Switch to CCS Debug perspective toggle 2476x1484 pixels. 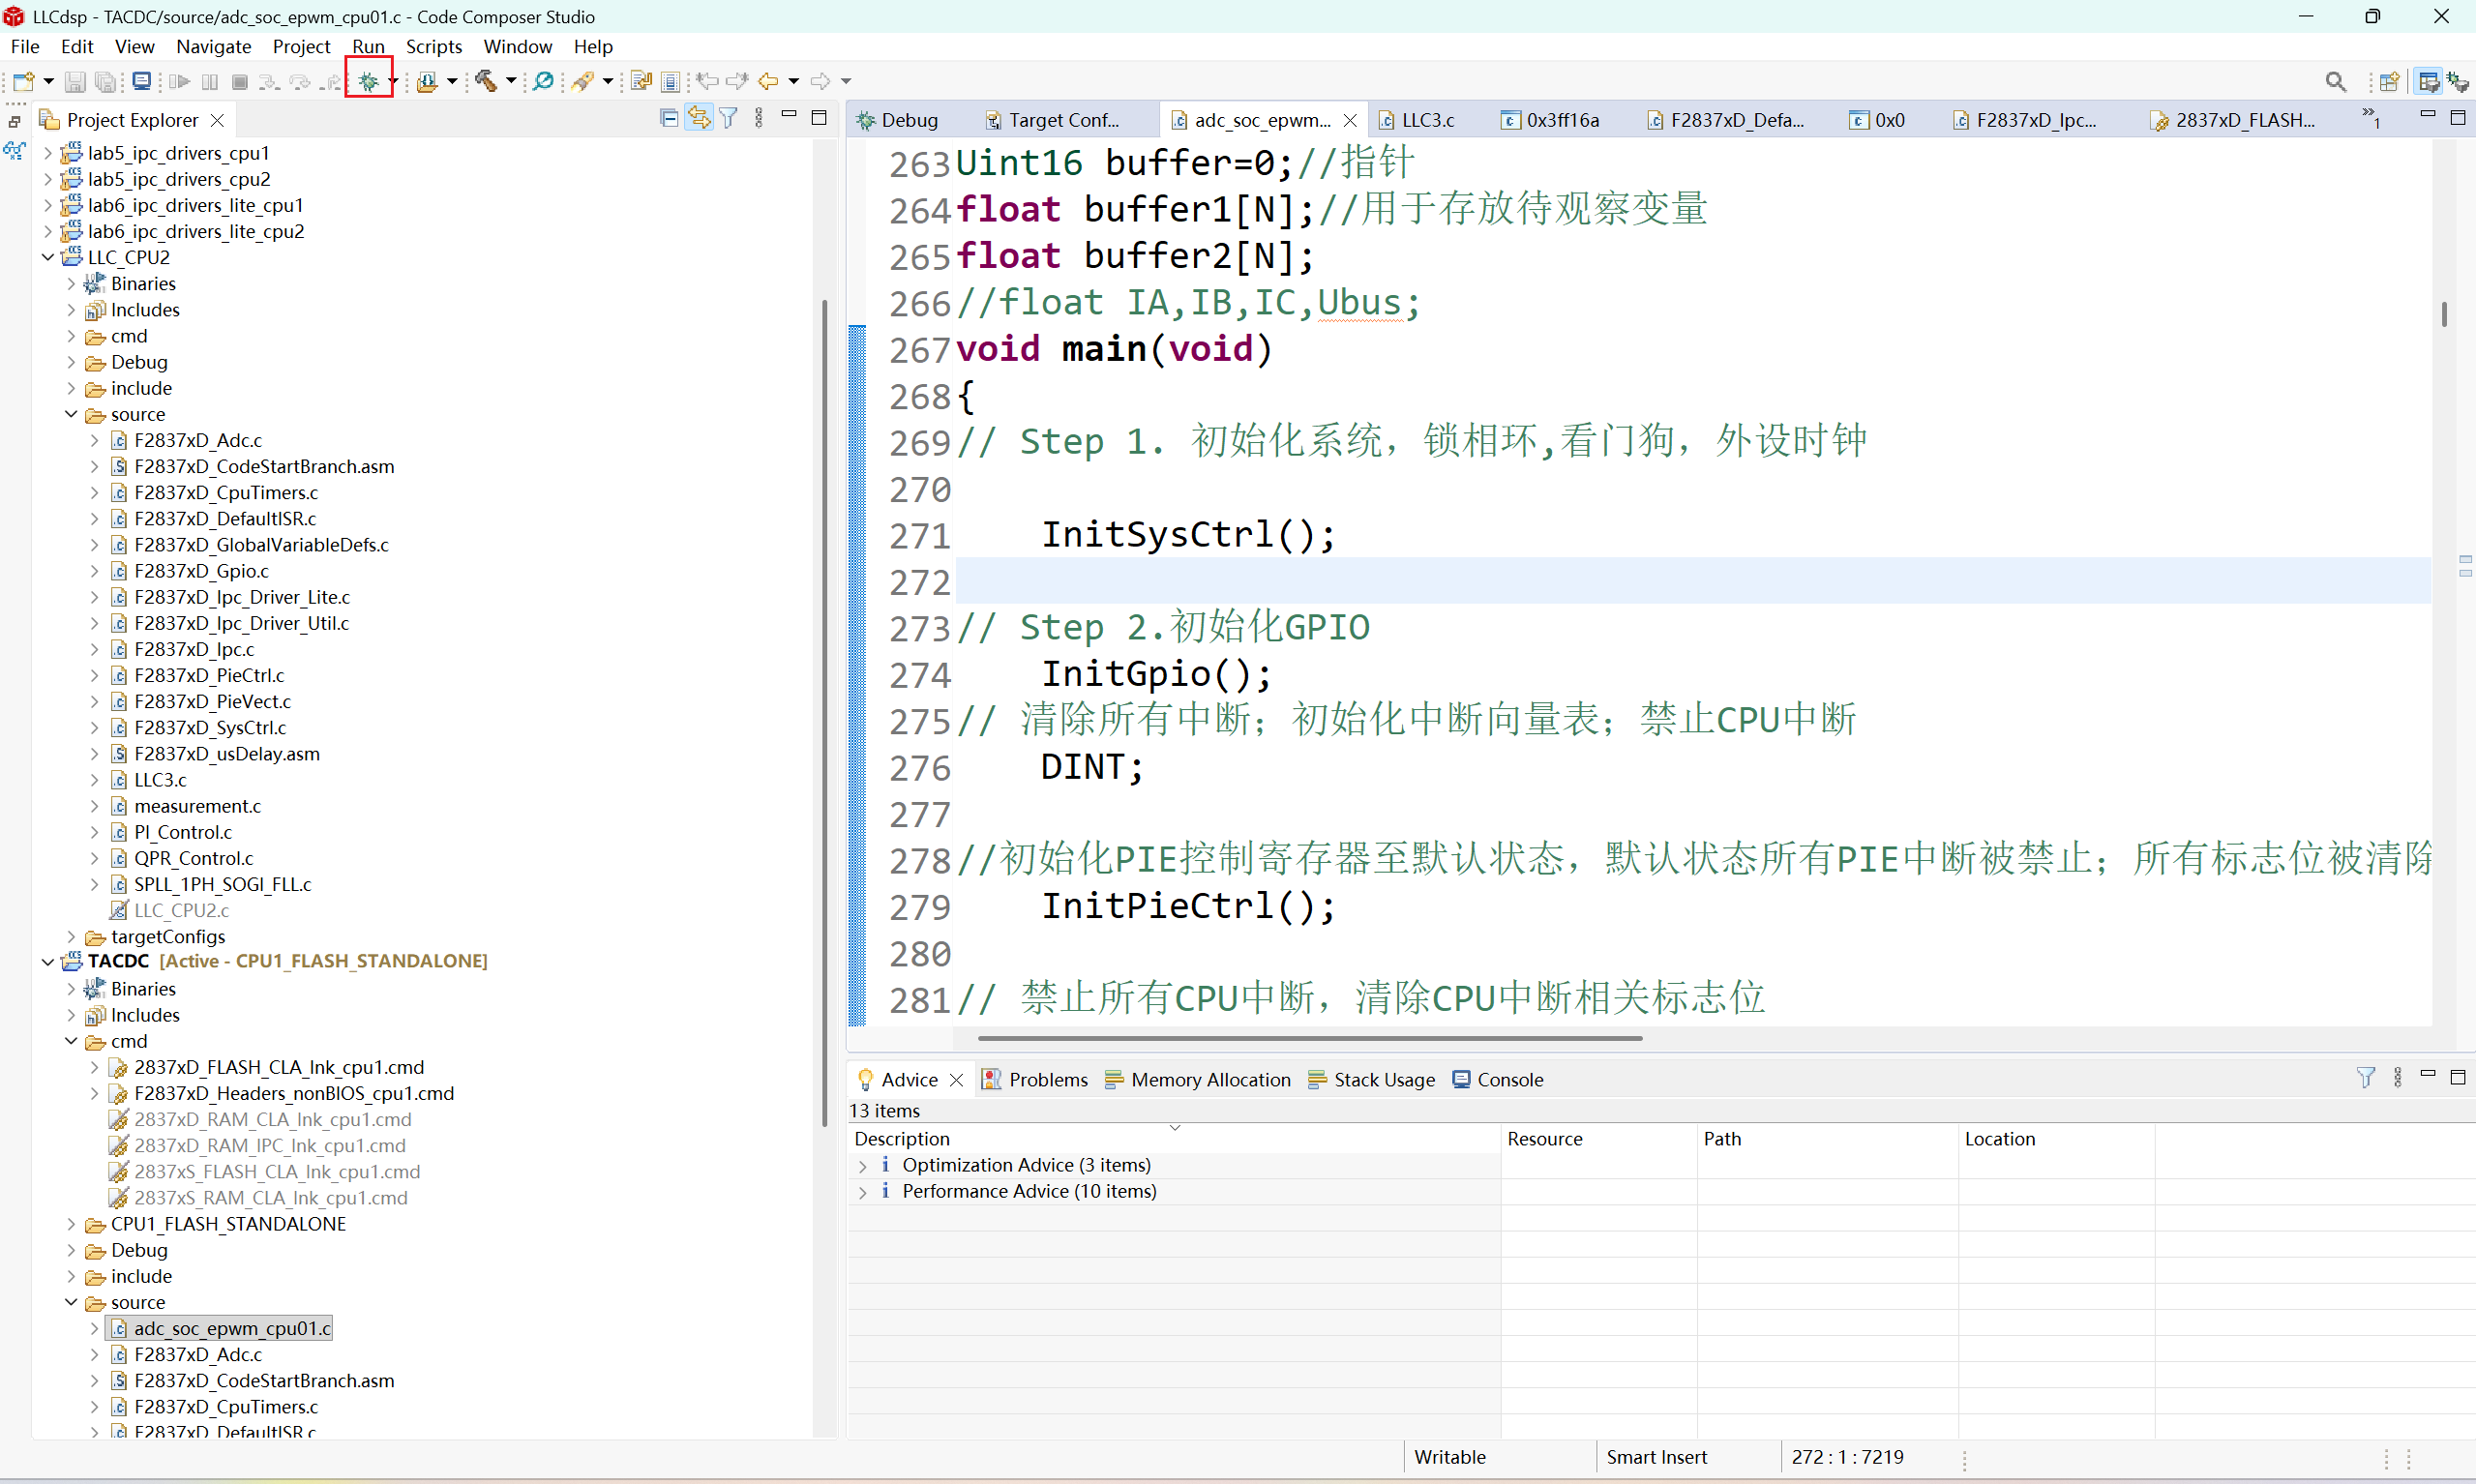coord(2457,81)
